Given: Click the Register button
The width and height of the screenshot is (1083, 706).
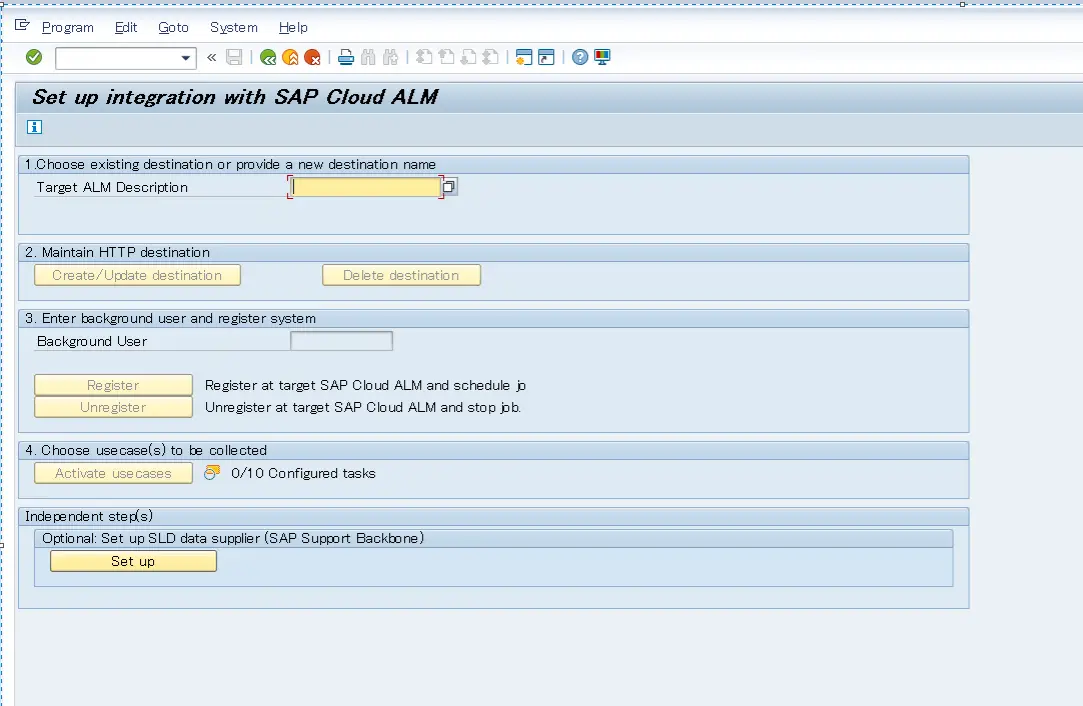Looking at the screenshot, I should [x=113, y=385].
